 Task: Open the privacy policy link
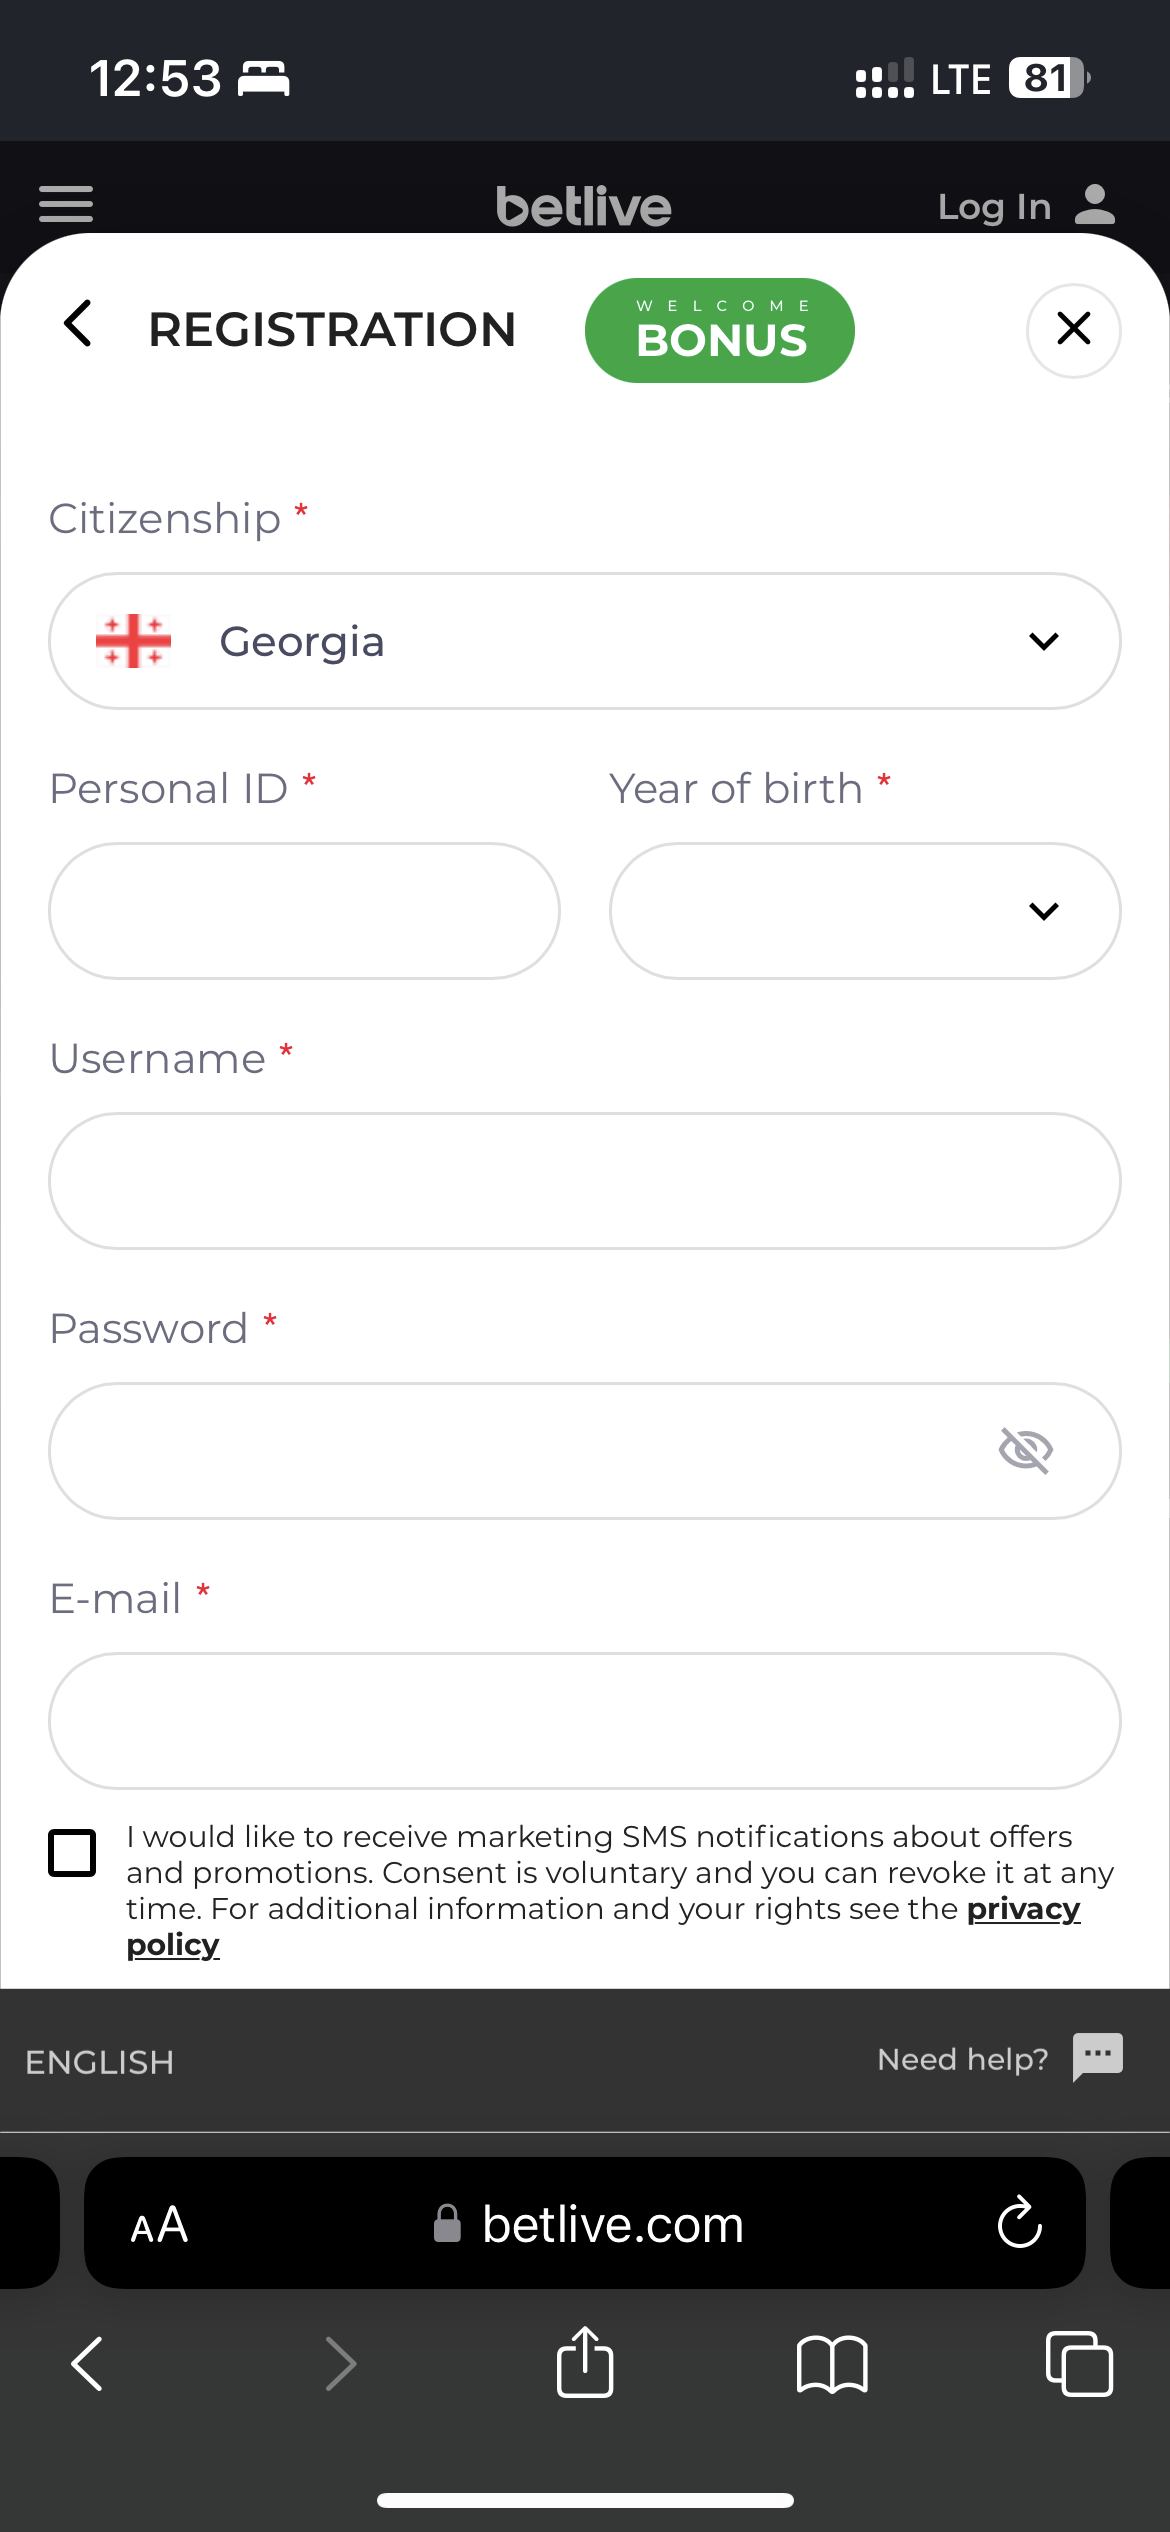coord(1023,1909)
